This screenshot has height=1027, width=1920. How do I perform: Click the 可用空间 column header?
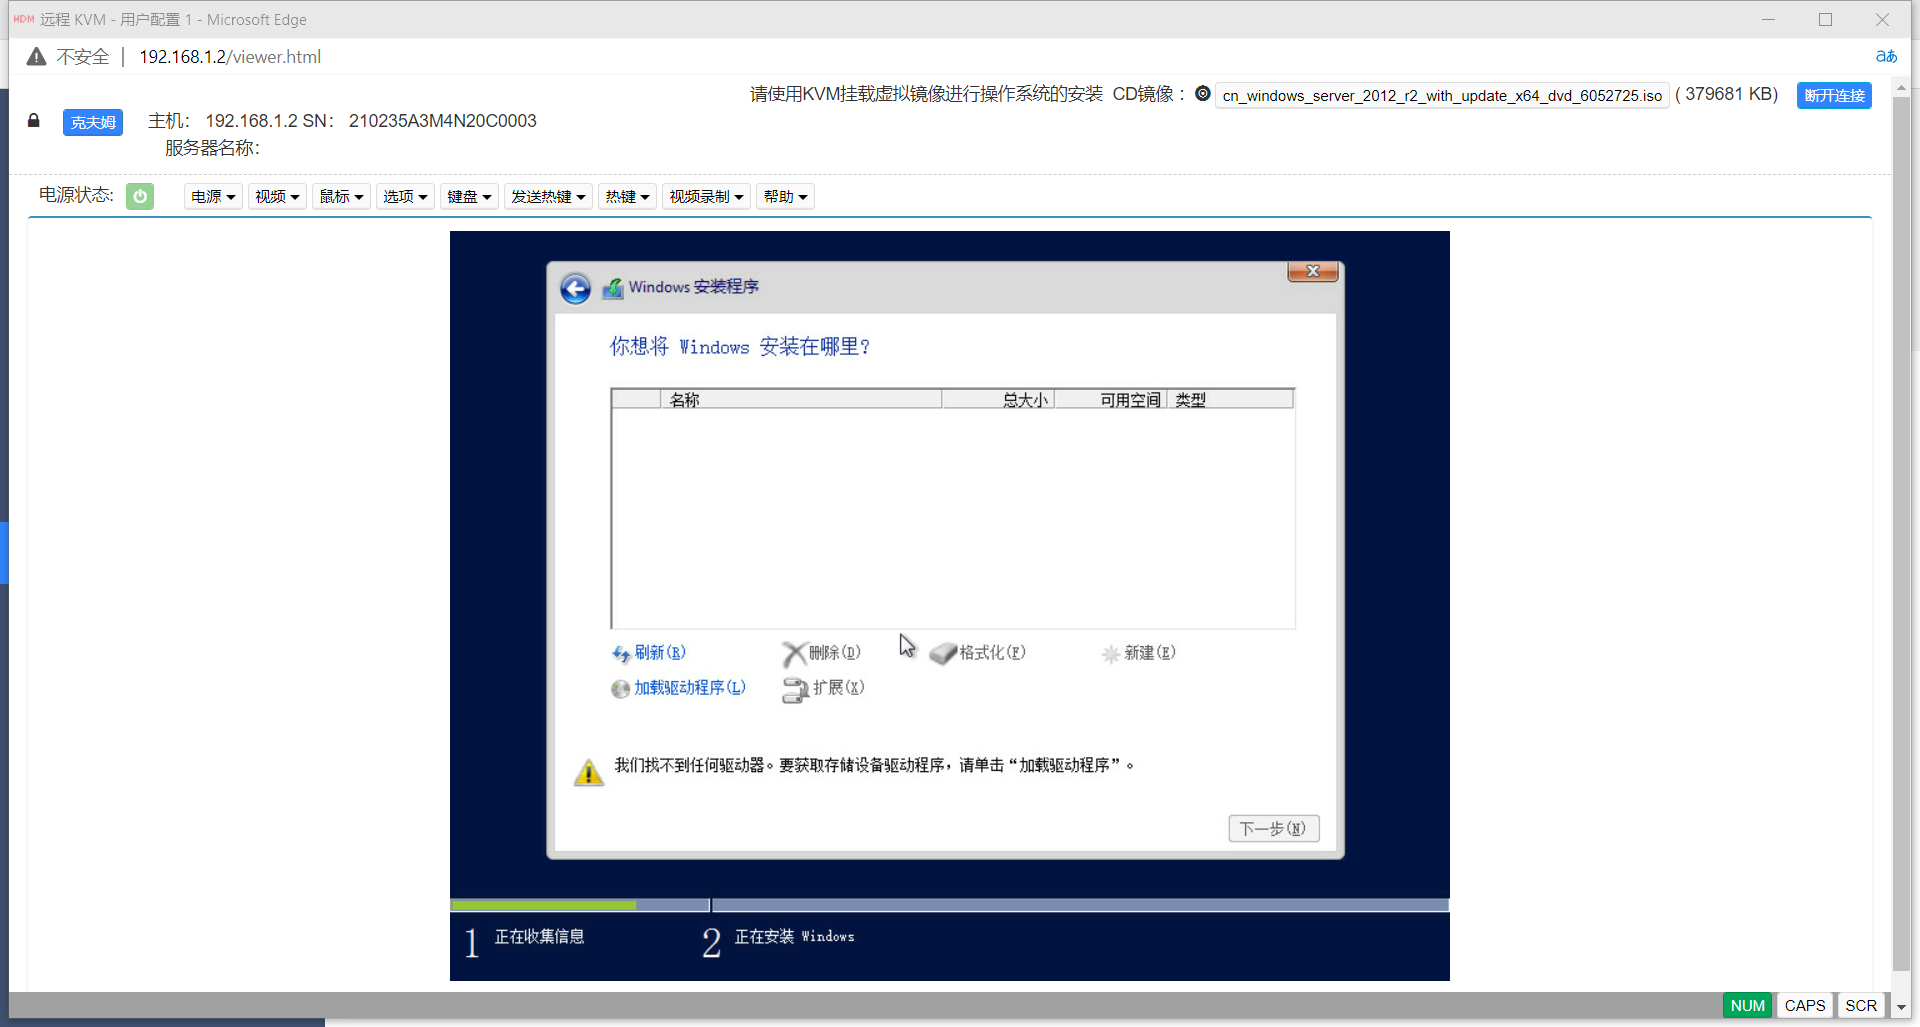(x=1110, y=400)
